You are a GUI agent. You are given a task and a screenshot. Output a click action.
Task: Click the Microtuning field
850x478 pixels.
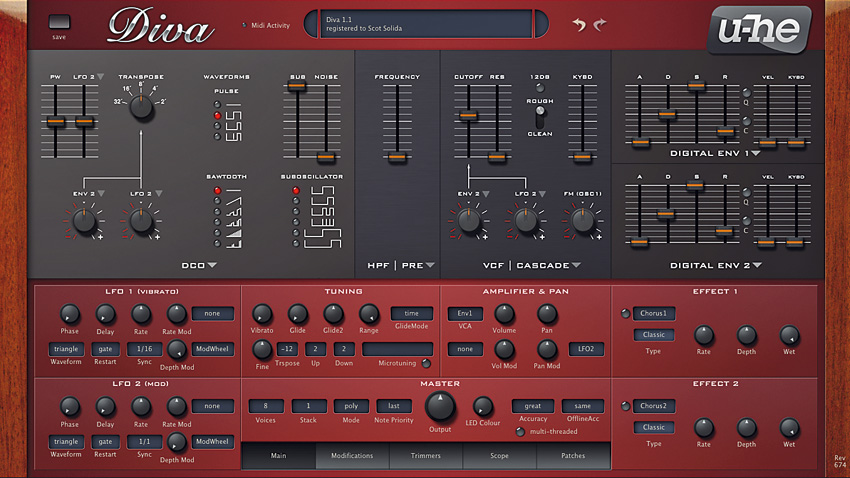click(397, 349)
